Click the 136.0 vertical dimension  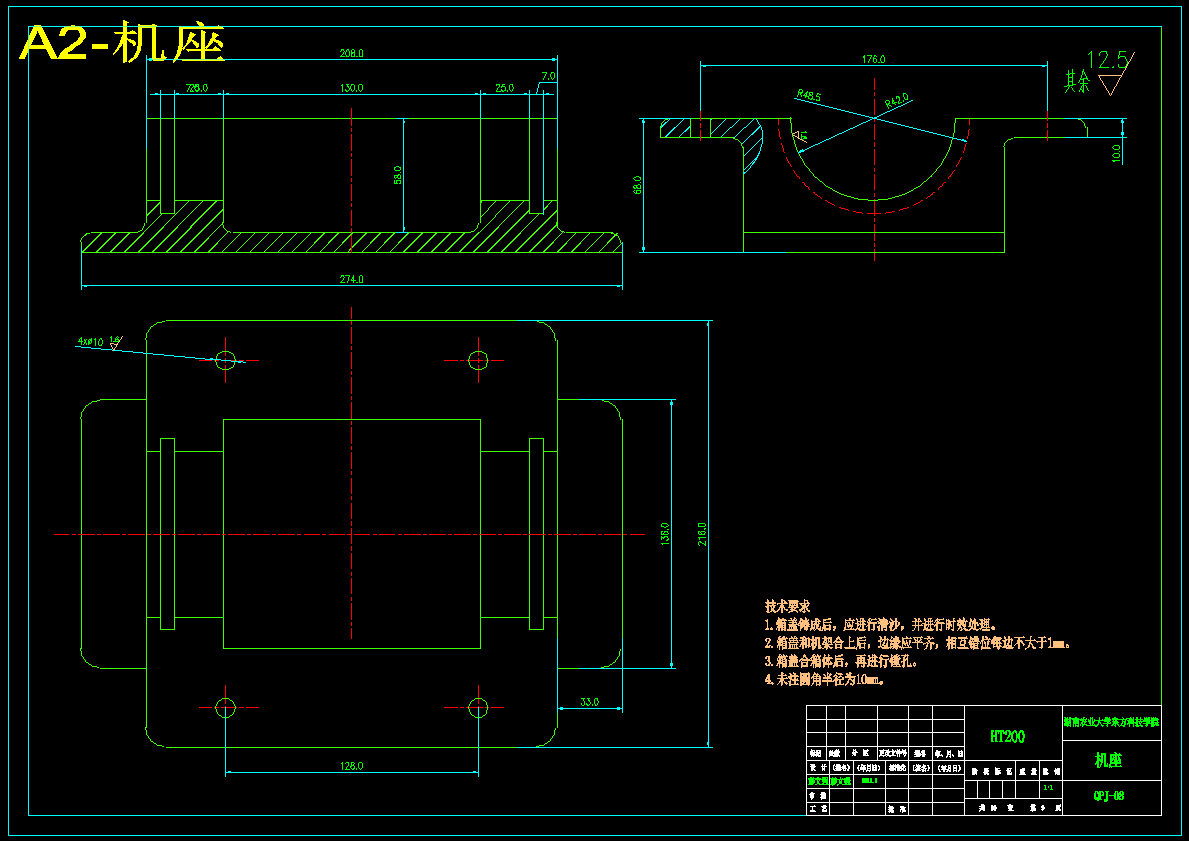click(665, 534)
